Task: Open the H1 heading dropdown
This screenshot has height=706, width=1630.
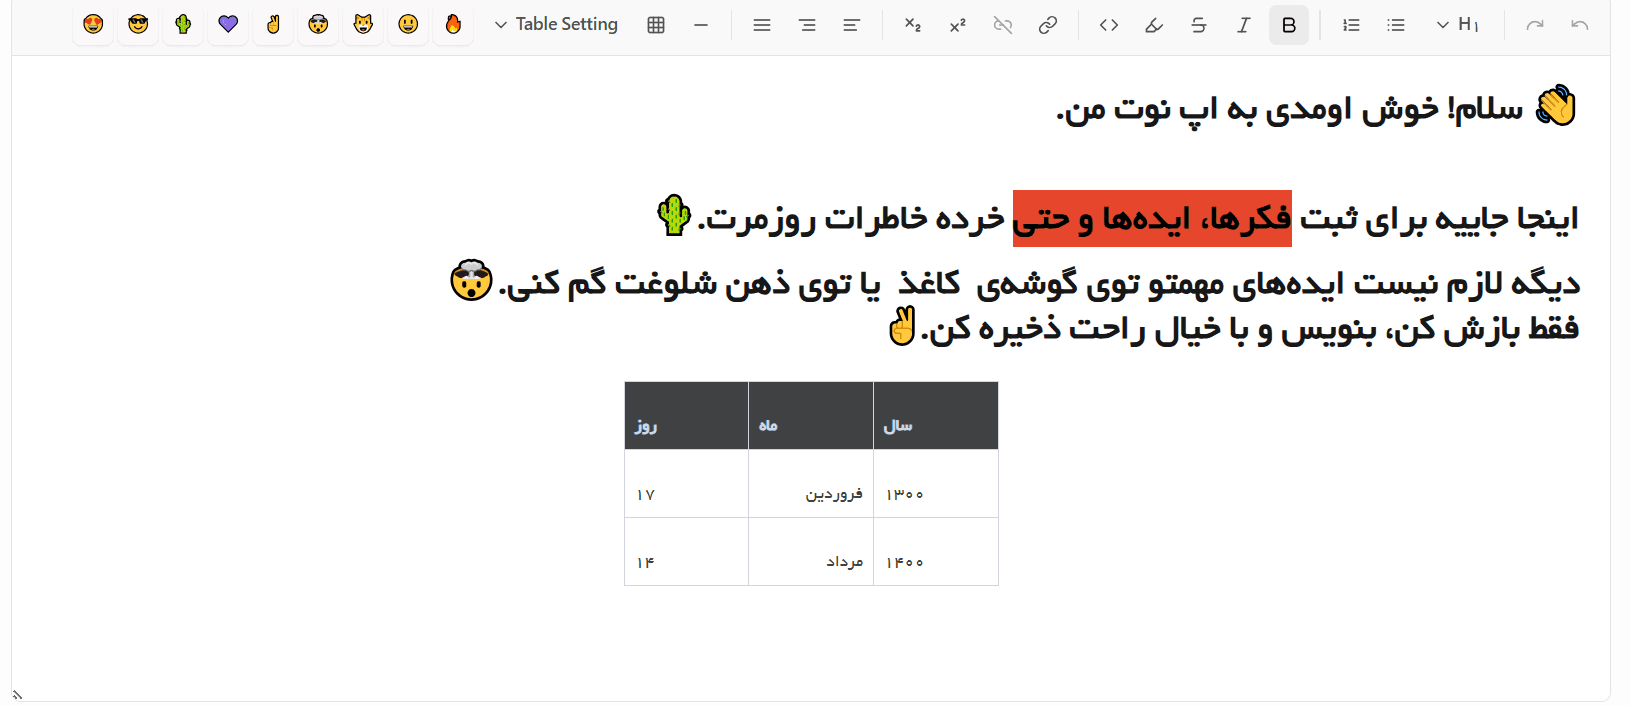Action: 1458,25
